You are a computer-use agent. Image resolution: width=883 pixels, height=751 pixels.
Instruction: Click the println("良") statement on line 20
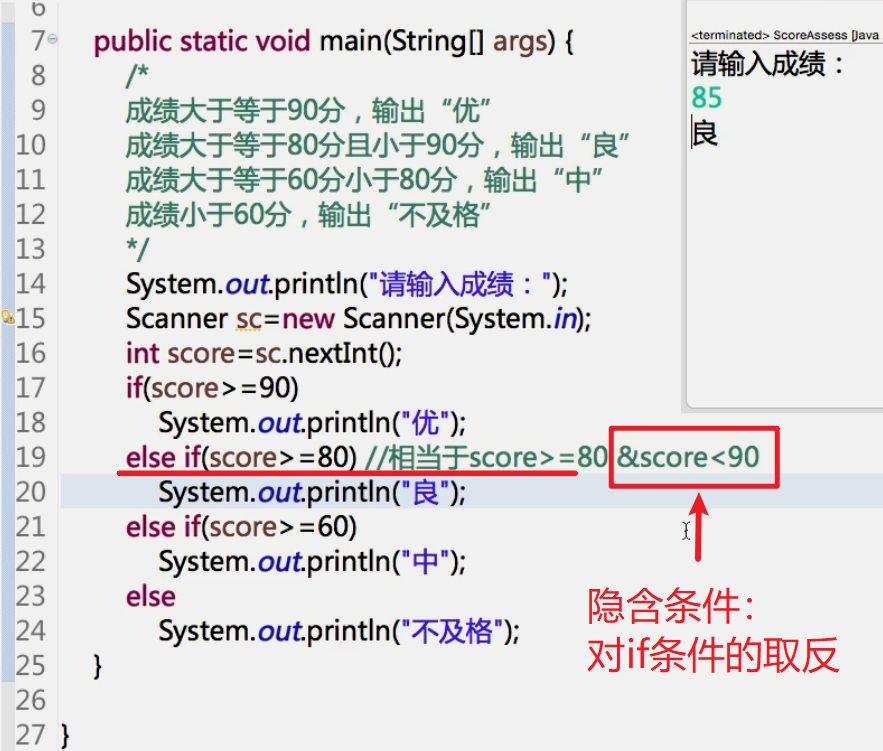(x=312, y=493)
